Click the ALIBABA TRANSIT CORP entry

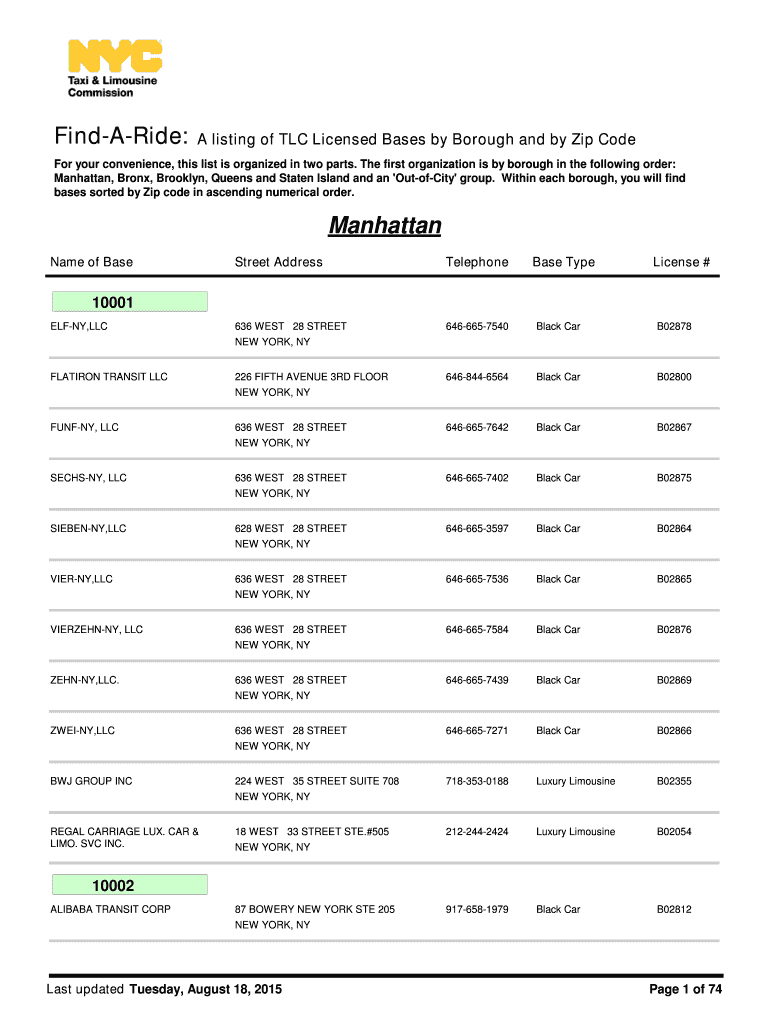click(110, 909)
